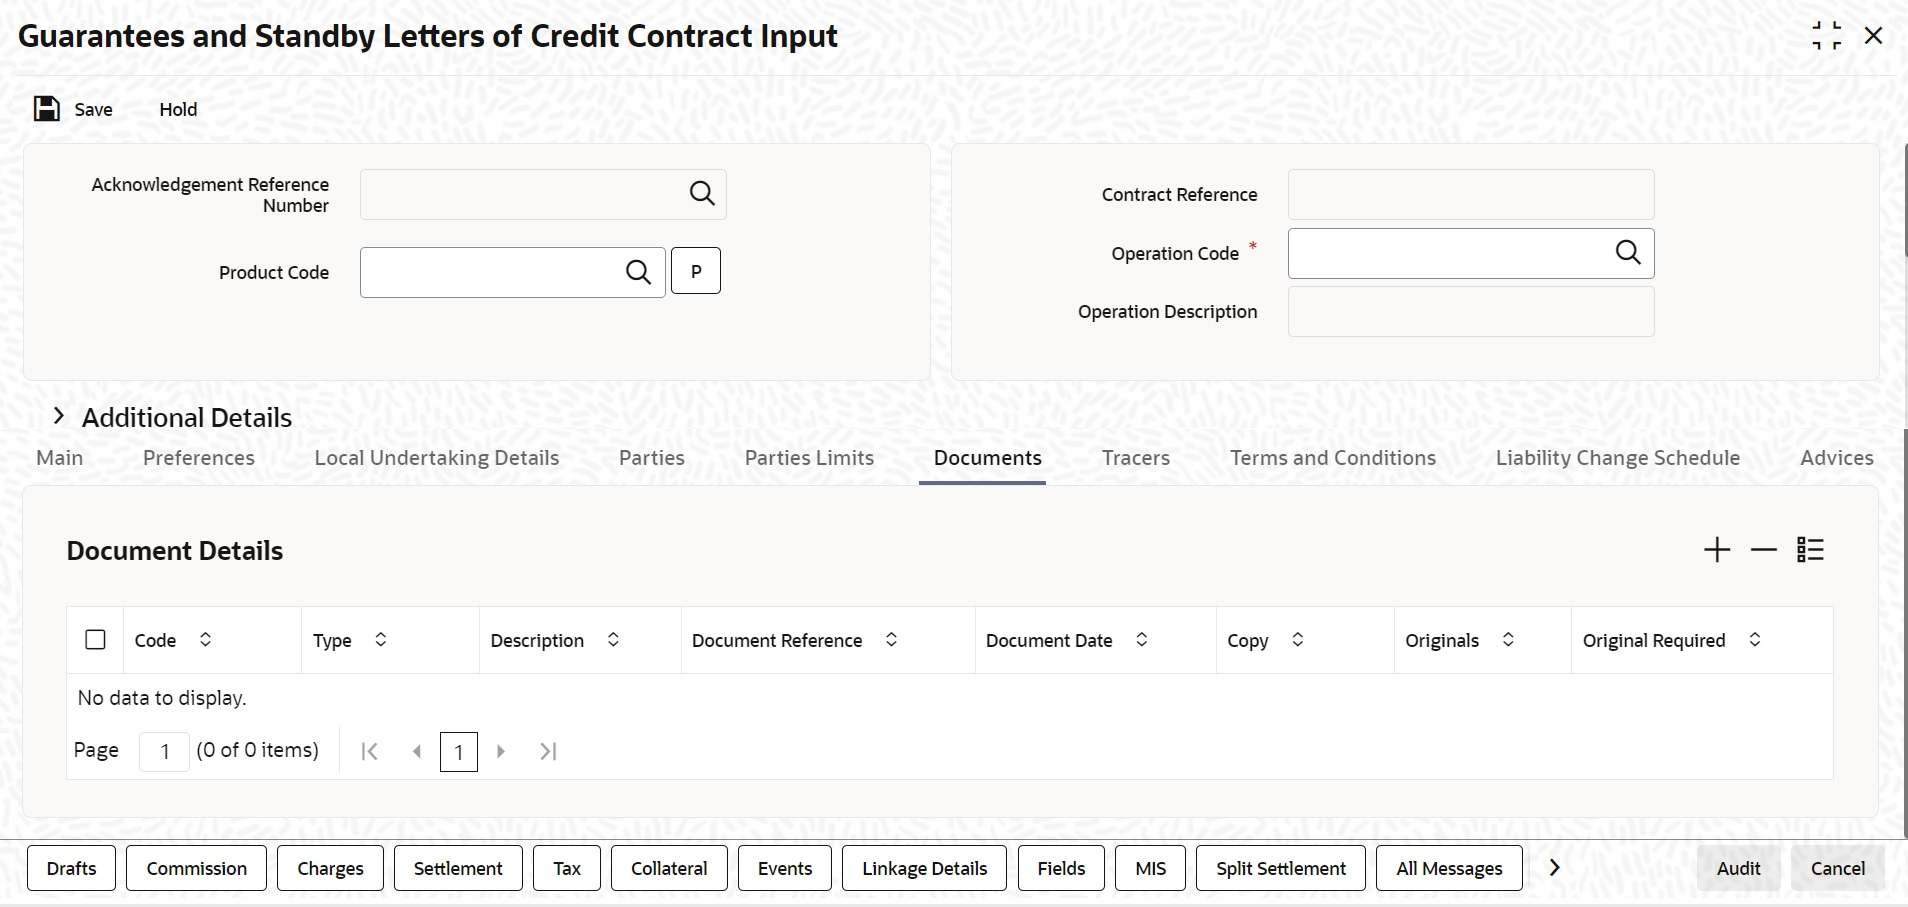Open Acknowledgement Reference Number search lookup
Screen dimensions: 1908x907
[x=702, y=194]
